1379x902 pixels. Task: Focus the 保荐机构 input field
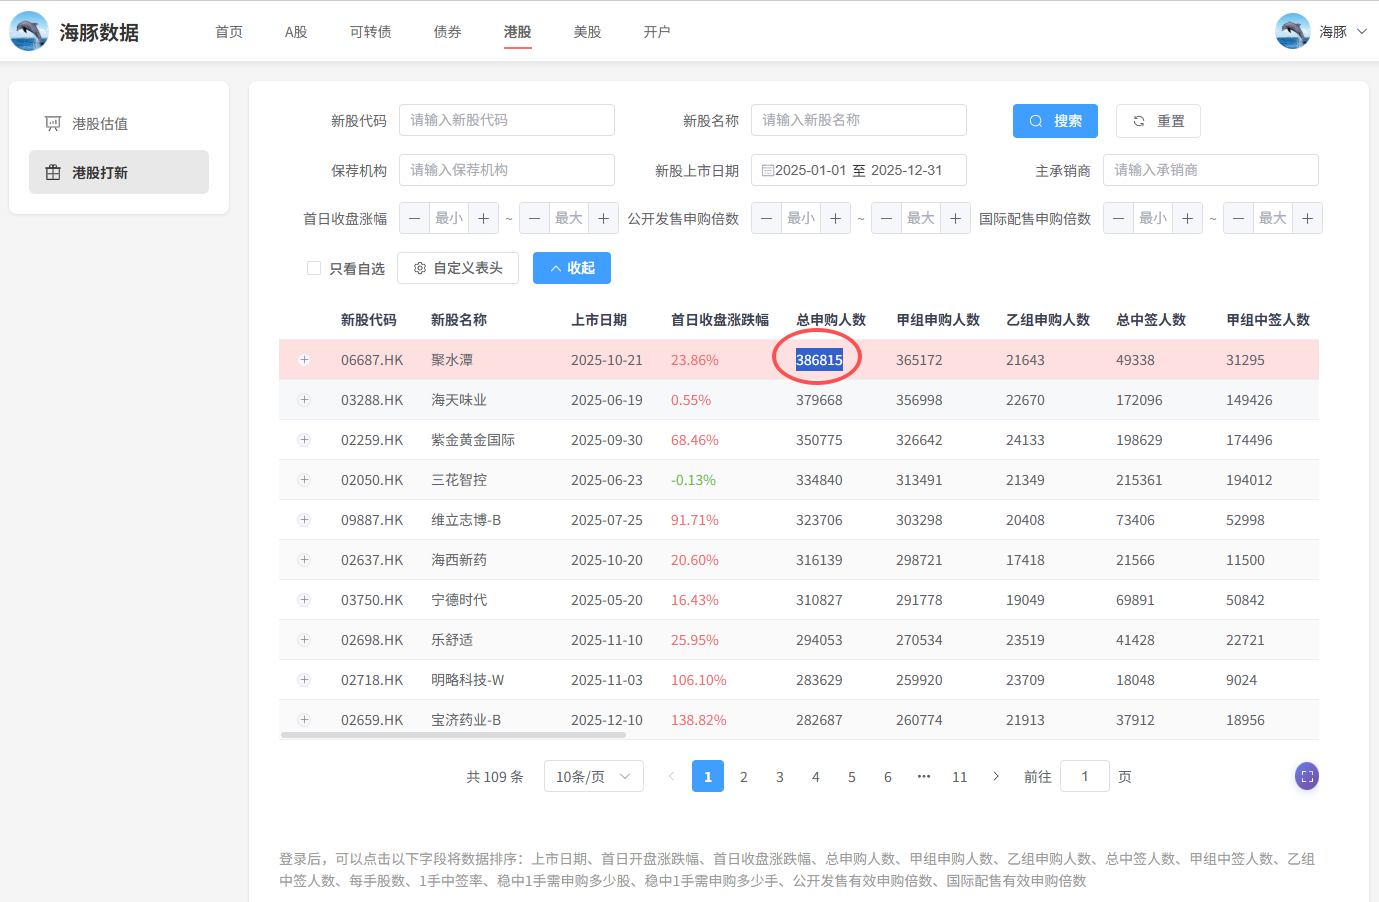click(x=507, y=170)
